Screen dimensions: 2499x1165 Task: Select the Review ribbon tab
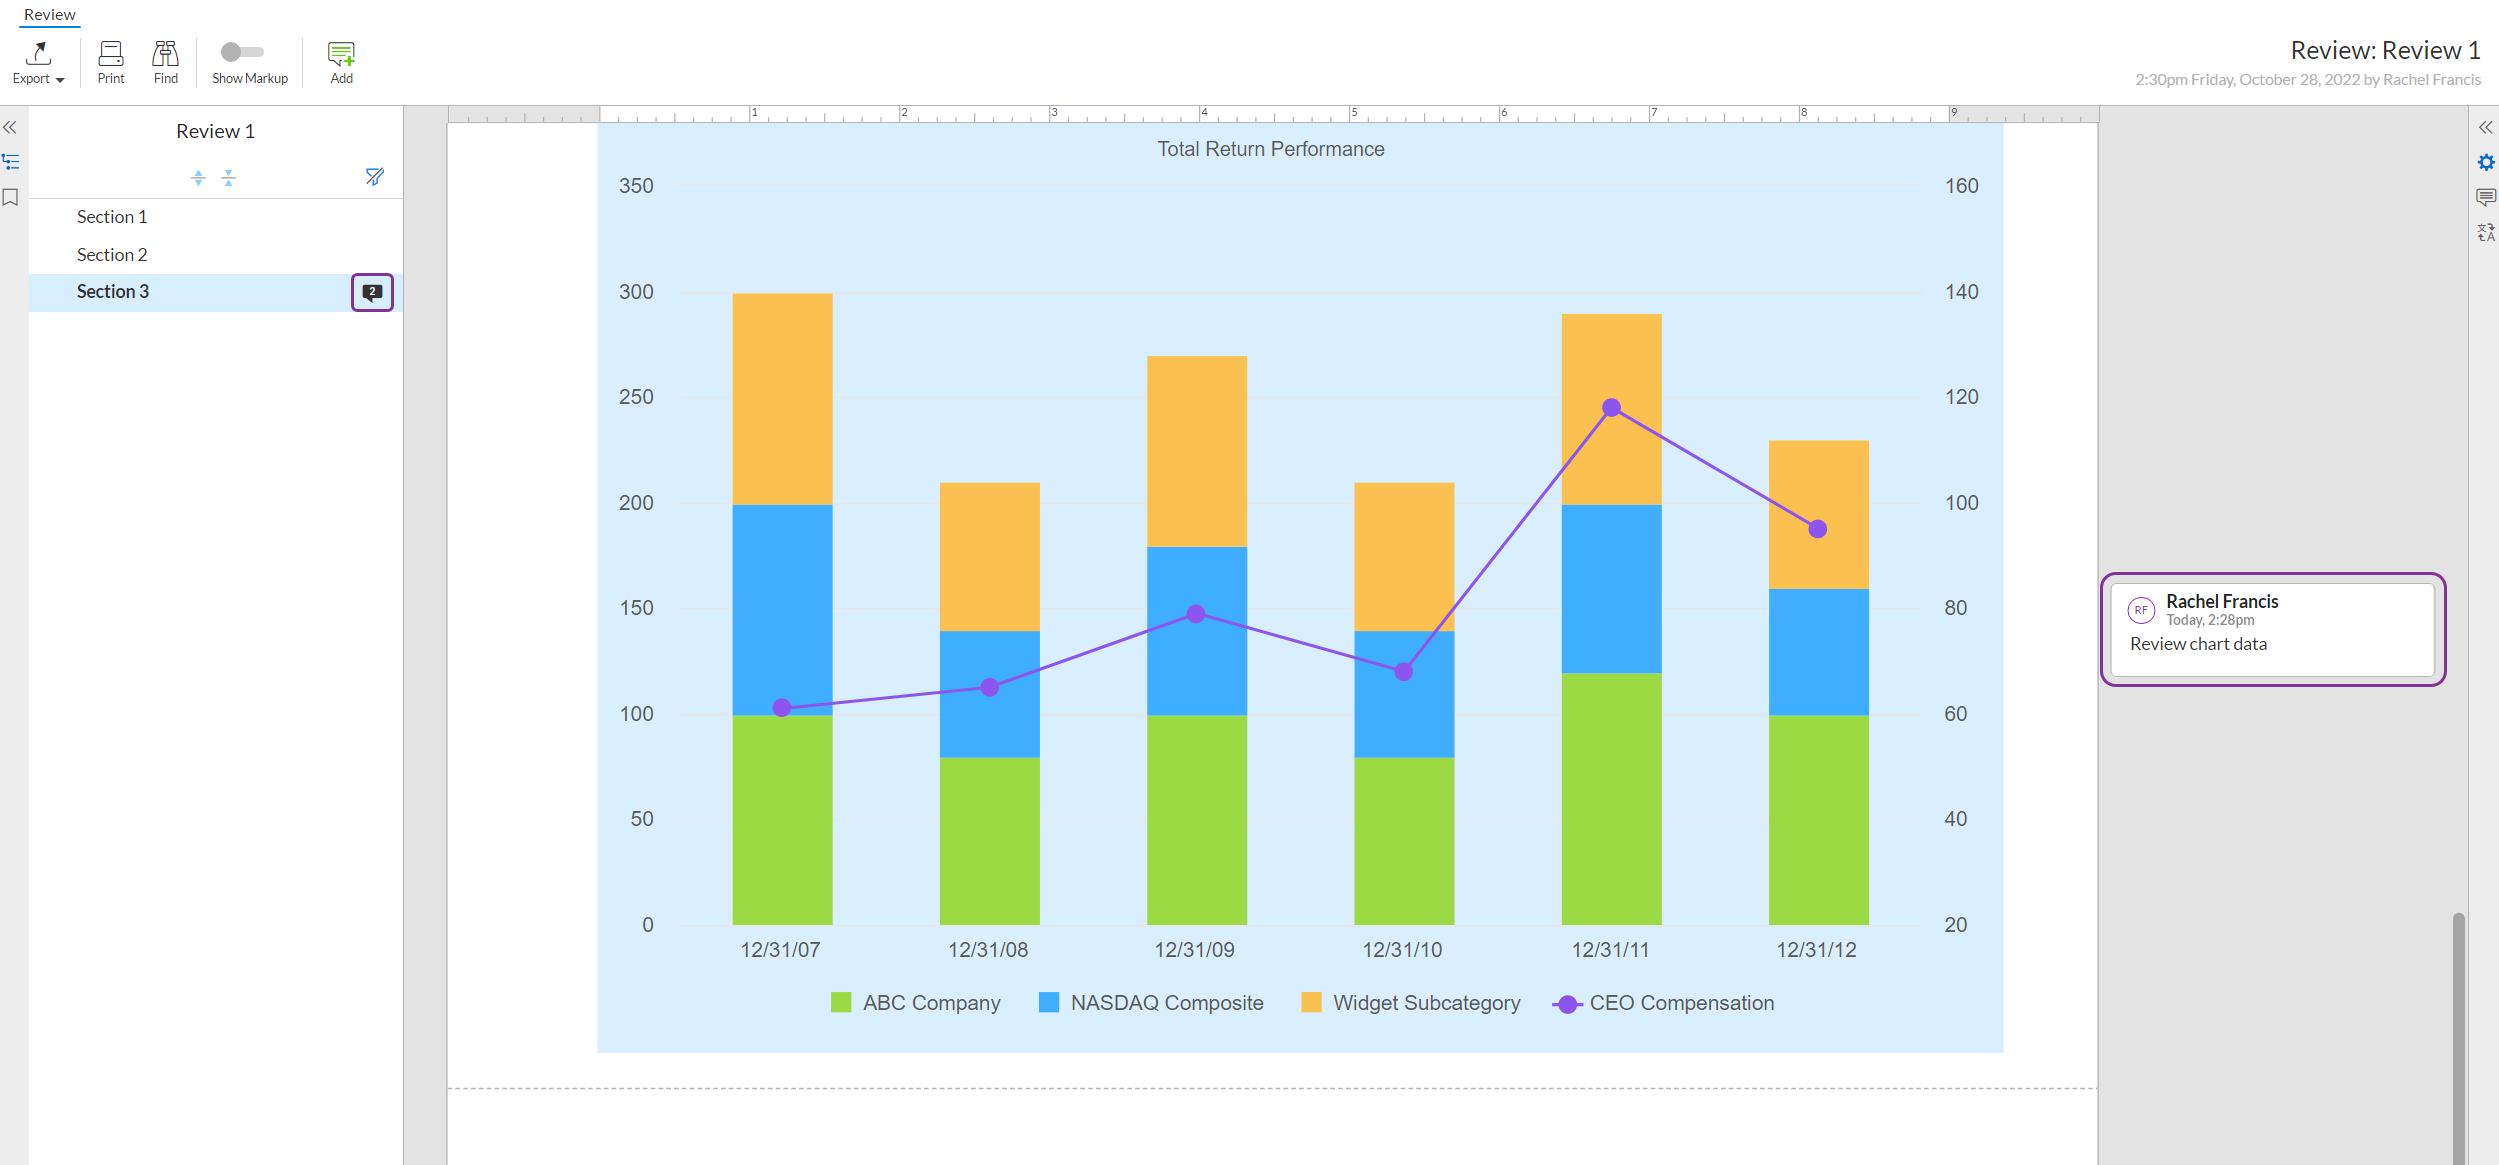(49, 15)
